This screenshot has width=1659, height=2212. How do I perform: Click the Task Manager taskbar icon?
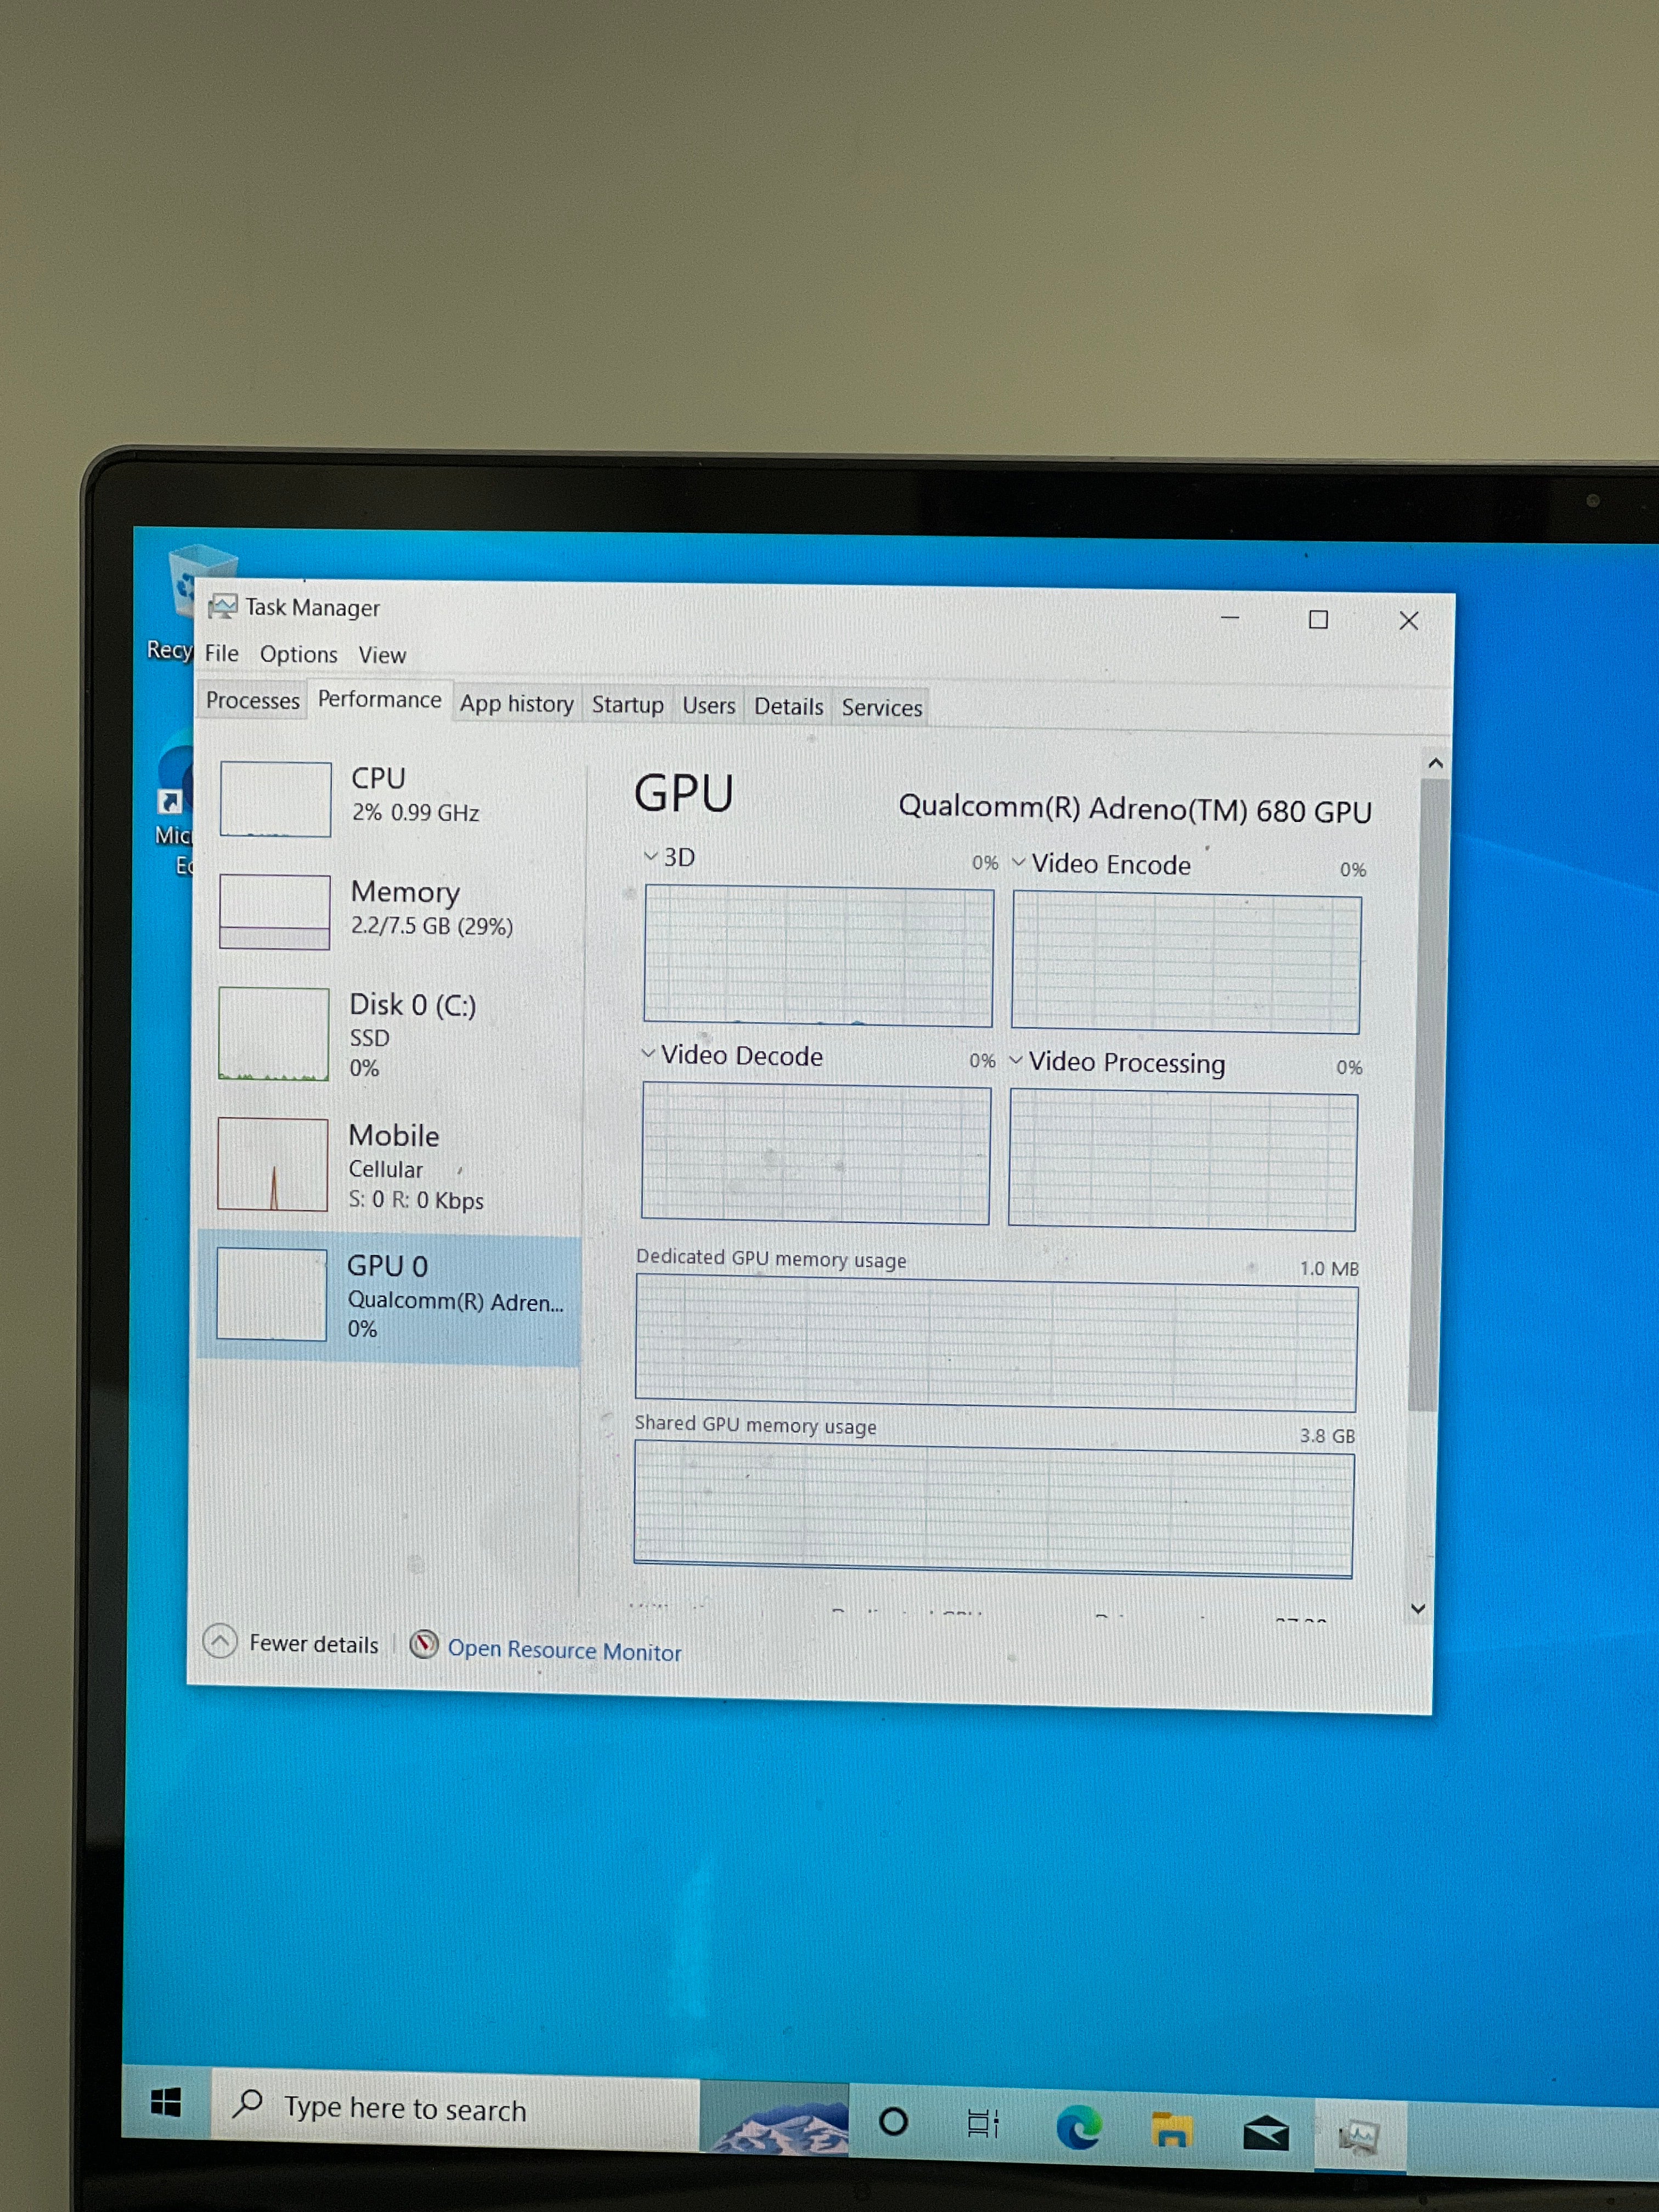click(x=1360, y=2137)
